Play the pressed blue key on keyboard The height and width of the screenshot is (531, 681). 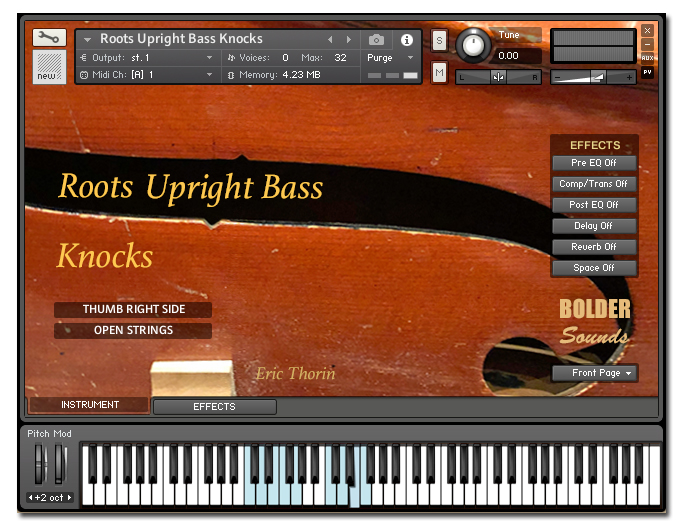click(354, 495)
